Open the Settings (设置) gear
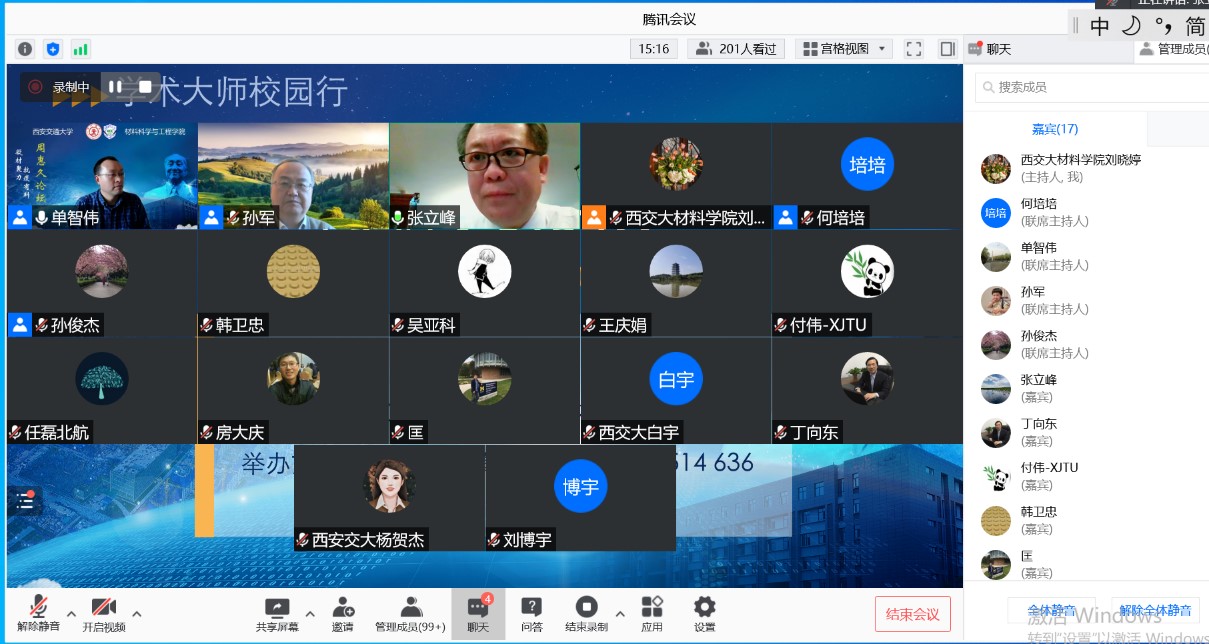The image size is (1209, 644). point(704,613)
